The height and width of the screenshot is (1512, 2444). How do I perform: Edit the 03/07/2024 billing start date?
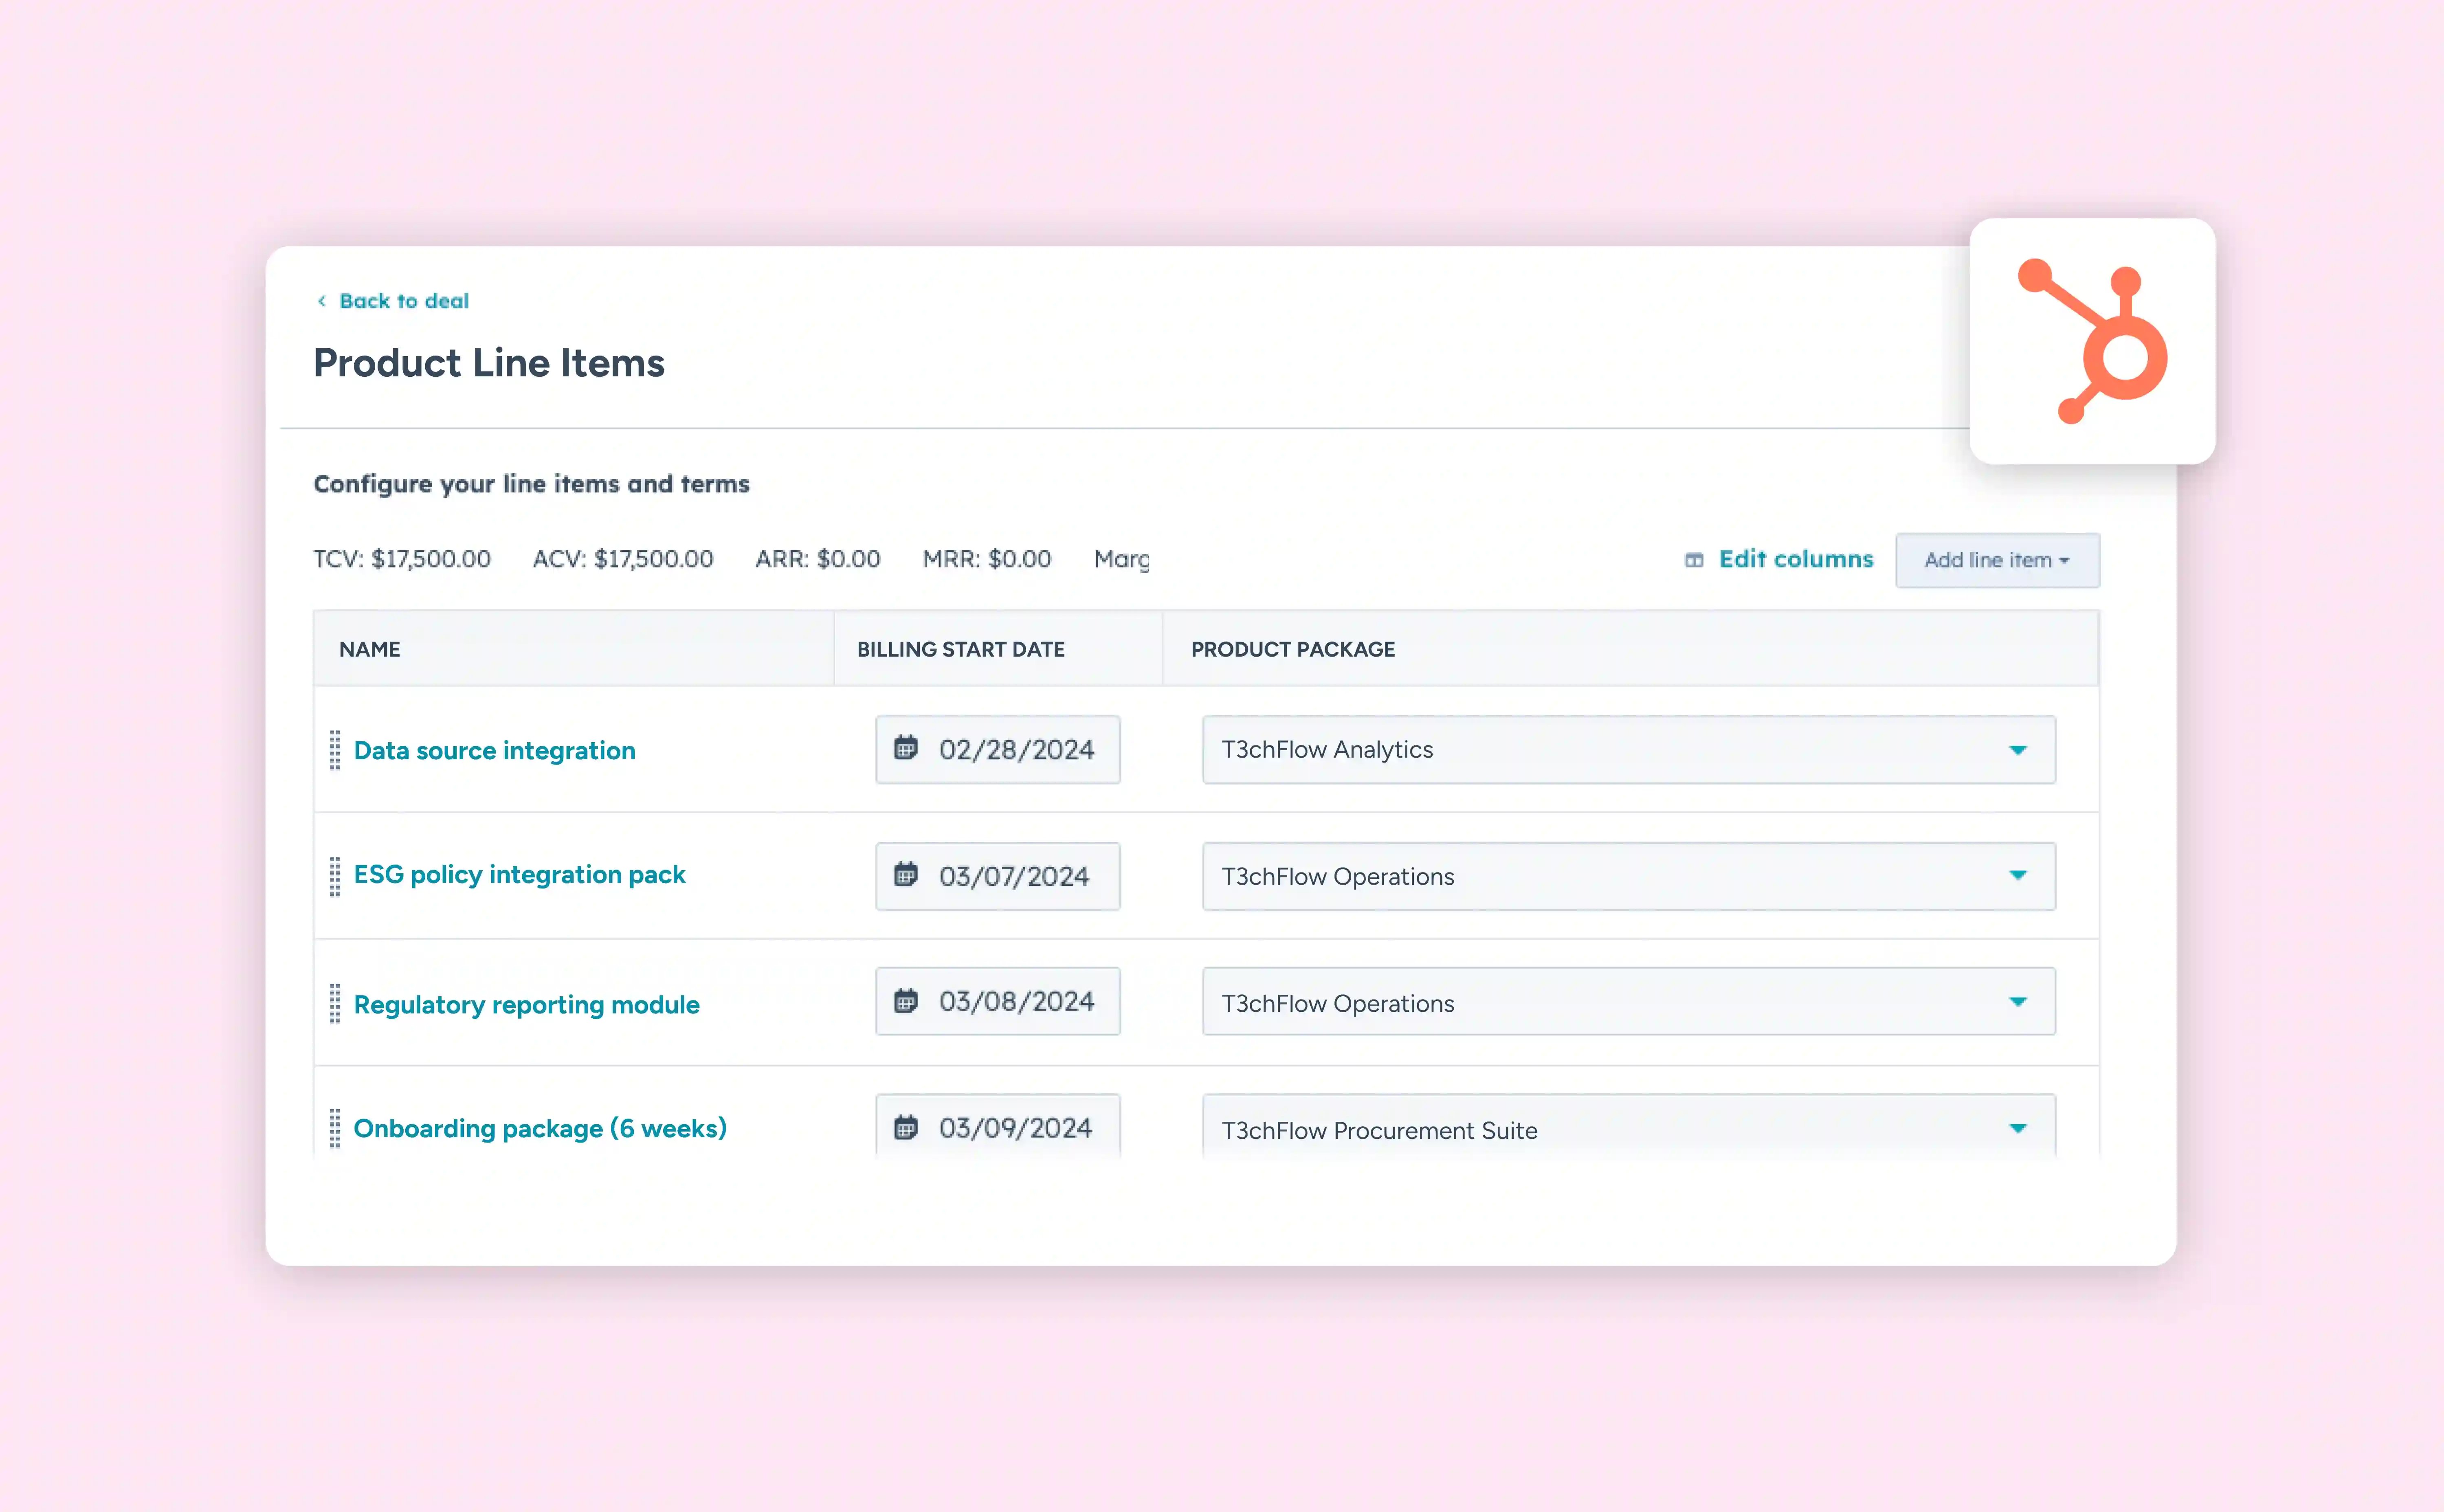[998, 876]
